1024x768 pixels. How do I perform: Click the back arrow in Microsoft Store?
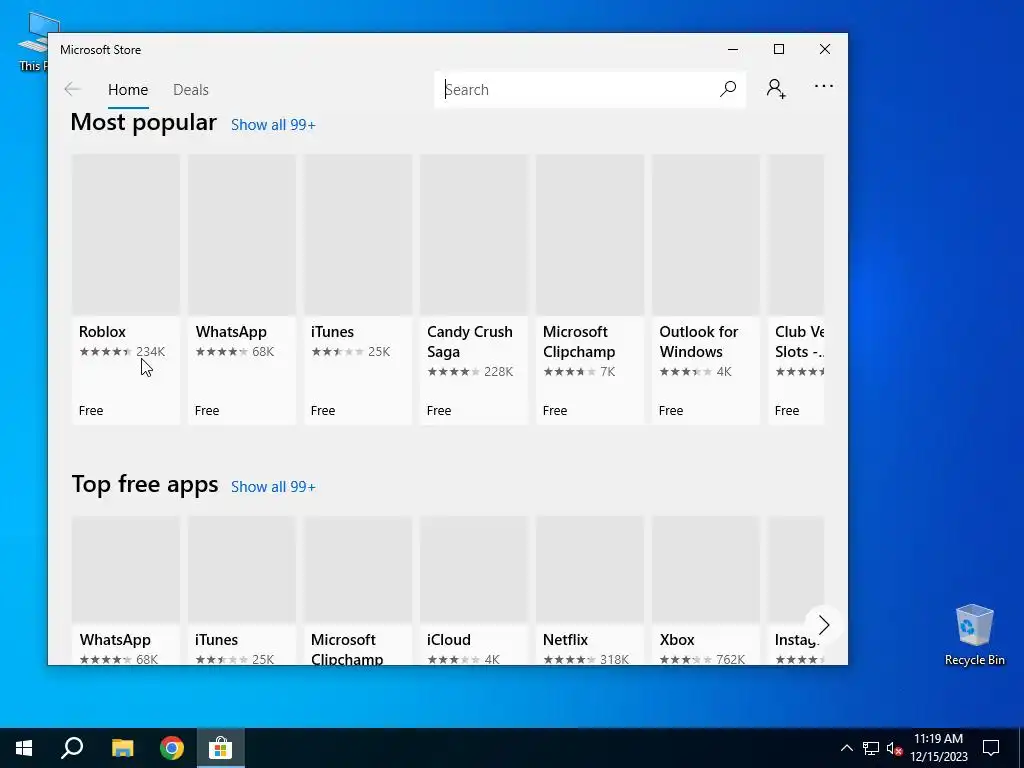tap(72, 89)
